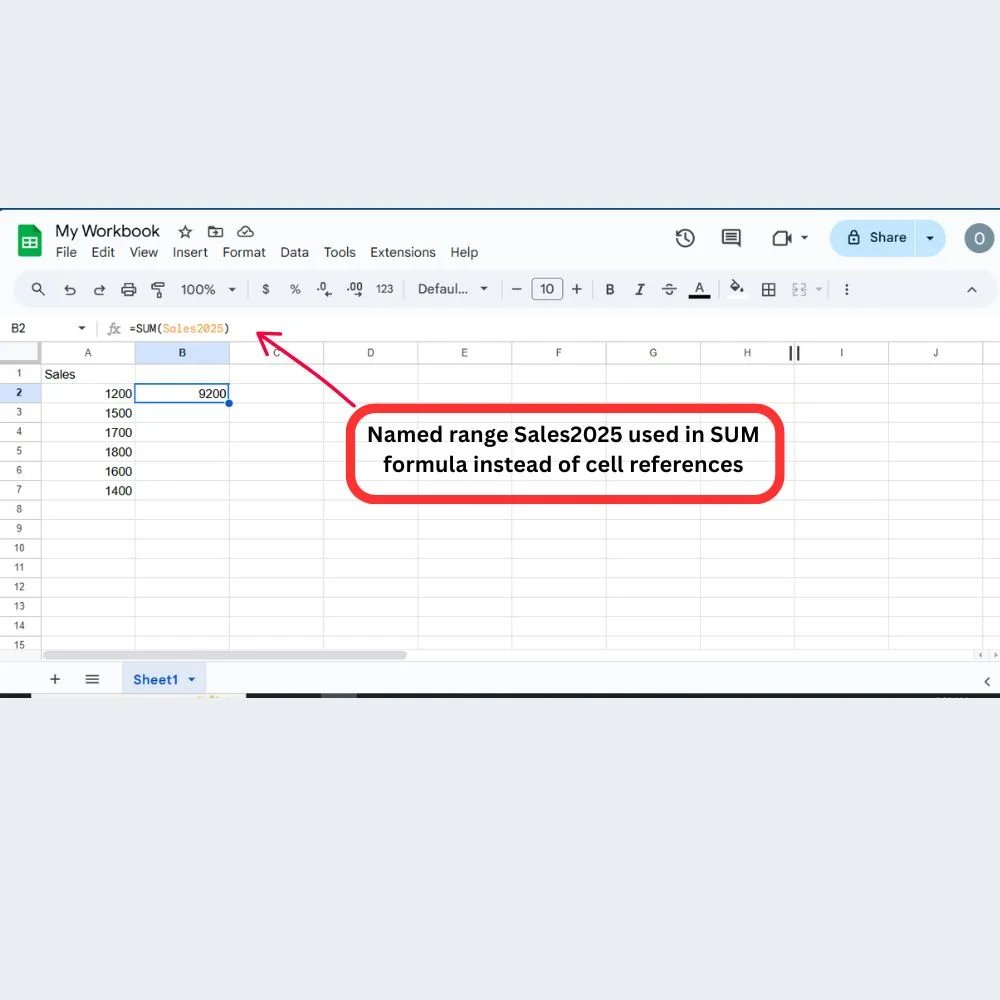Viewport: 1000px width, 1000px height.
Task: Add a new sheet with plus button
Action: tap(55, 679)
